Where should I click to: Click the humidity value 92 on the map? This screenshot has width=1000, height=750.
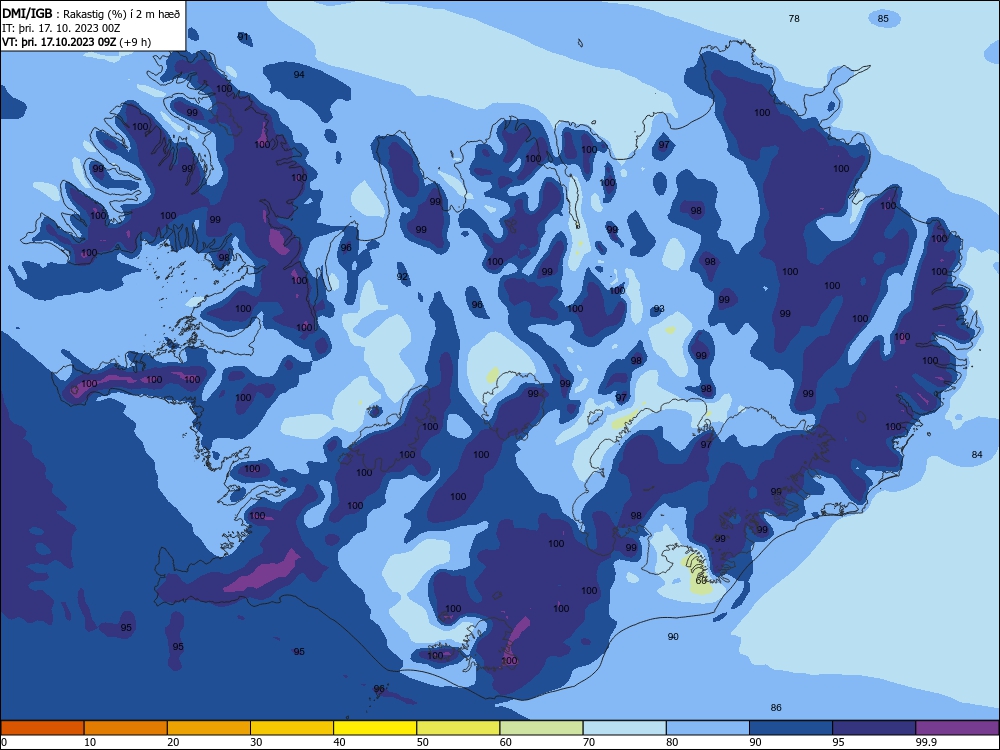click(402, 277)
